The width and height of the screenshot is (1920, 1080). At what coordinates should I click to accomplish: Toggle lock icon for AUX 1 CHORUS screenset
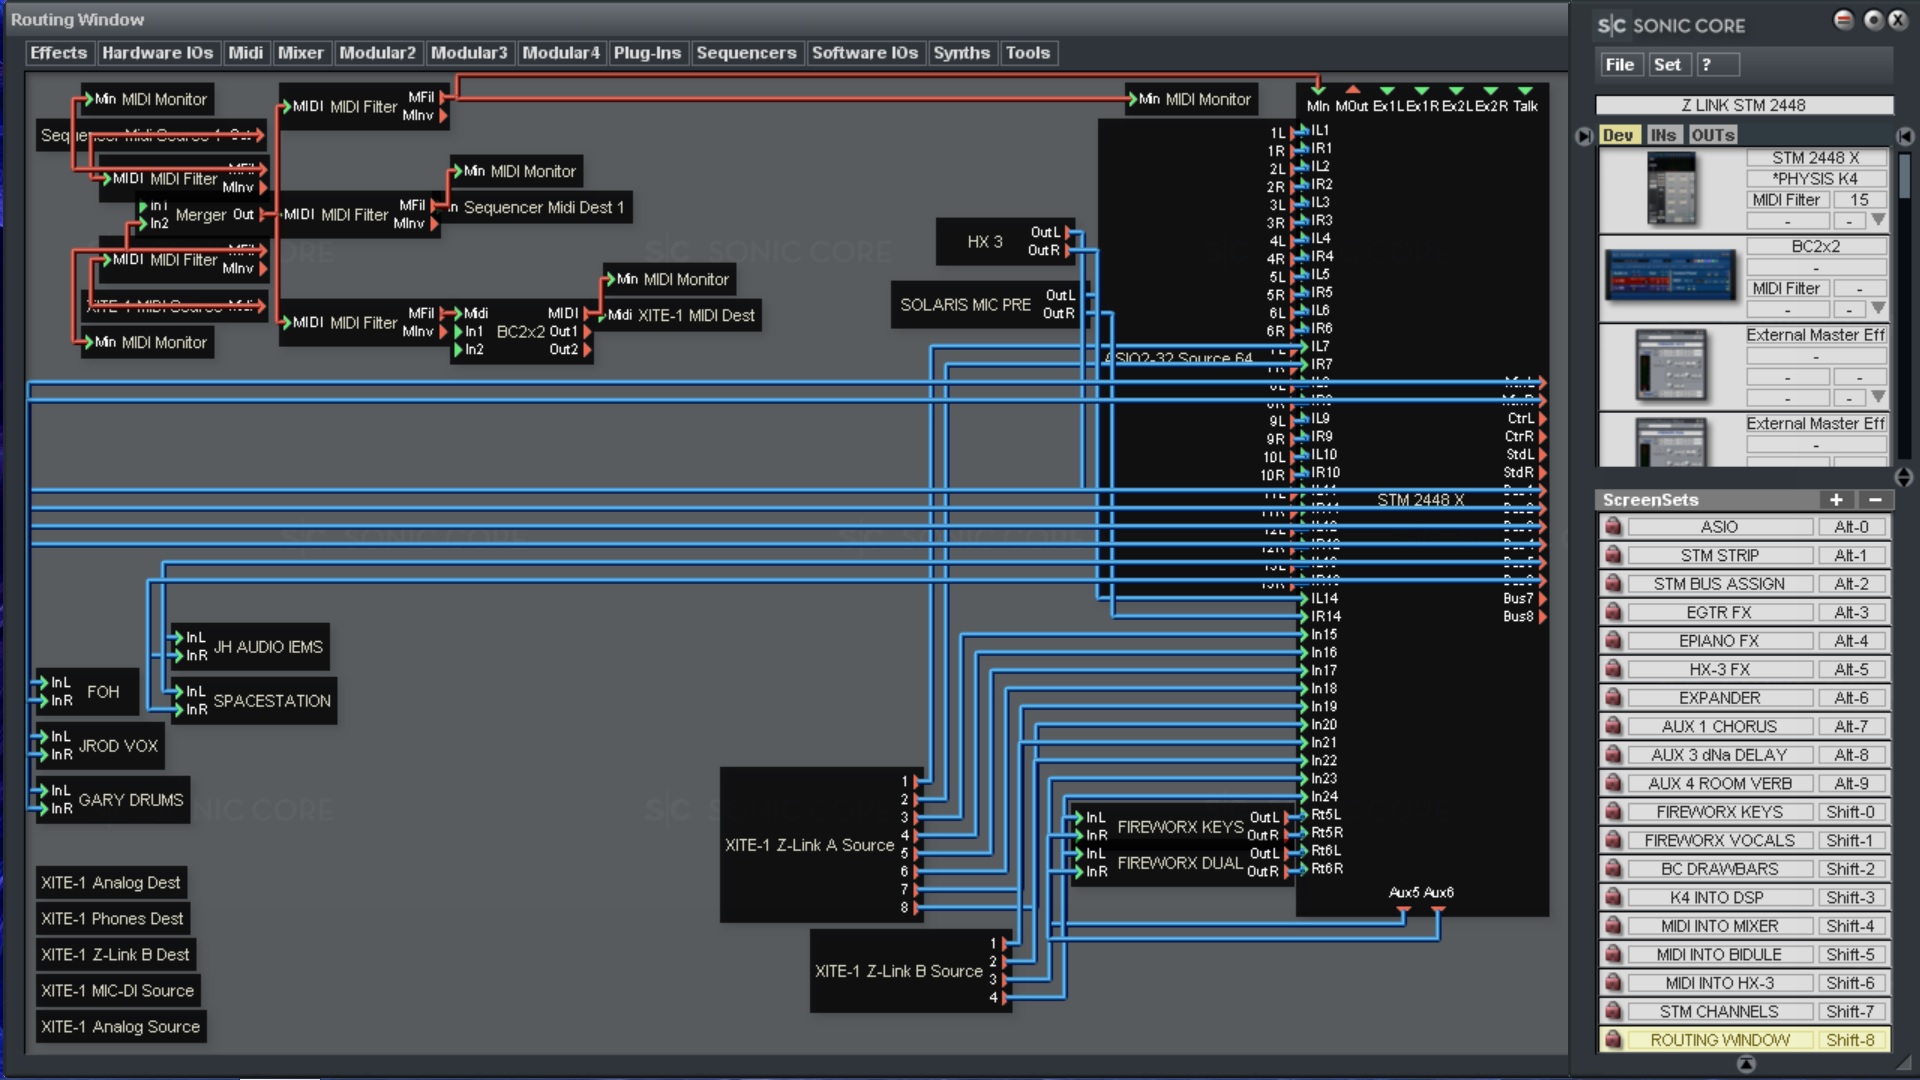pyautogui.click(x=1612, y=726)
